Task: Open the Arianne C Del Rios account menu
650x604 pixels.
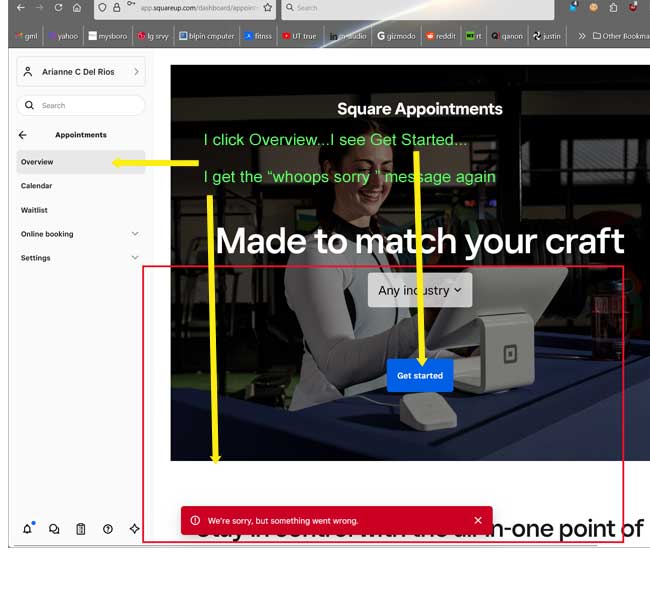Action: (81, 72)
